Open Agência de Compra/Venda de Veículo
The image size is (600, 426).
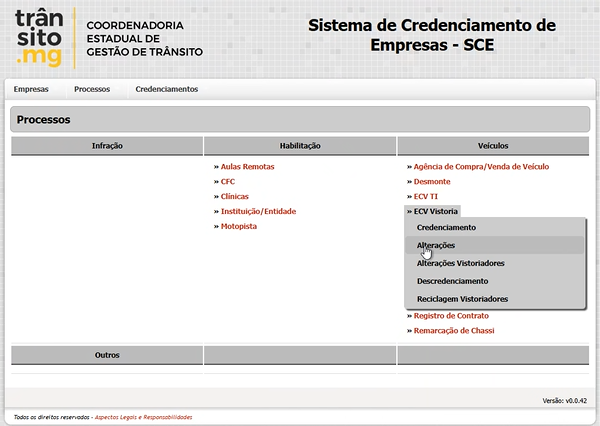[481, 166]
